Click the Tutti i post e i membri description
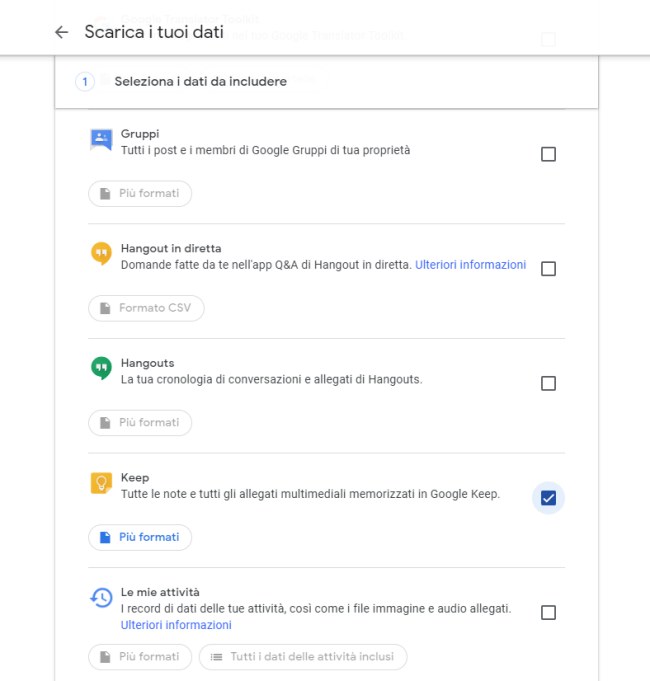Viewport: 650px width, 681px height. (265, 150)
